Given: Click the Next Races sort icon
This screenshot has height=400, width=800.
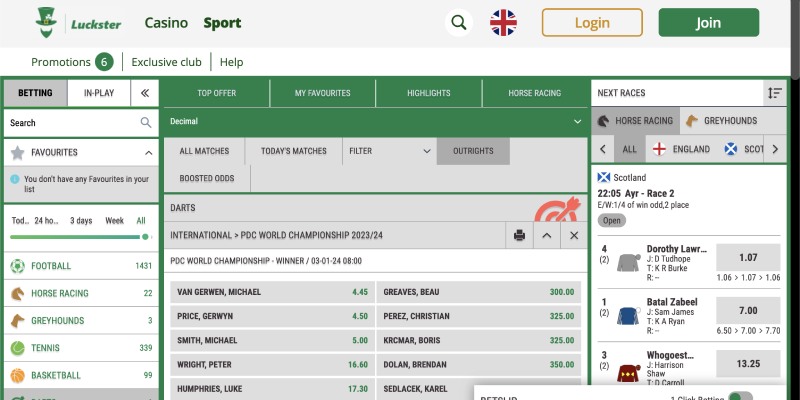Looking at the screenshot, I should (x=774, y=93).
